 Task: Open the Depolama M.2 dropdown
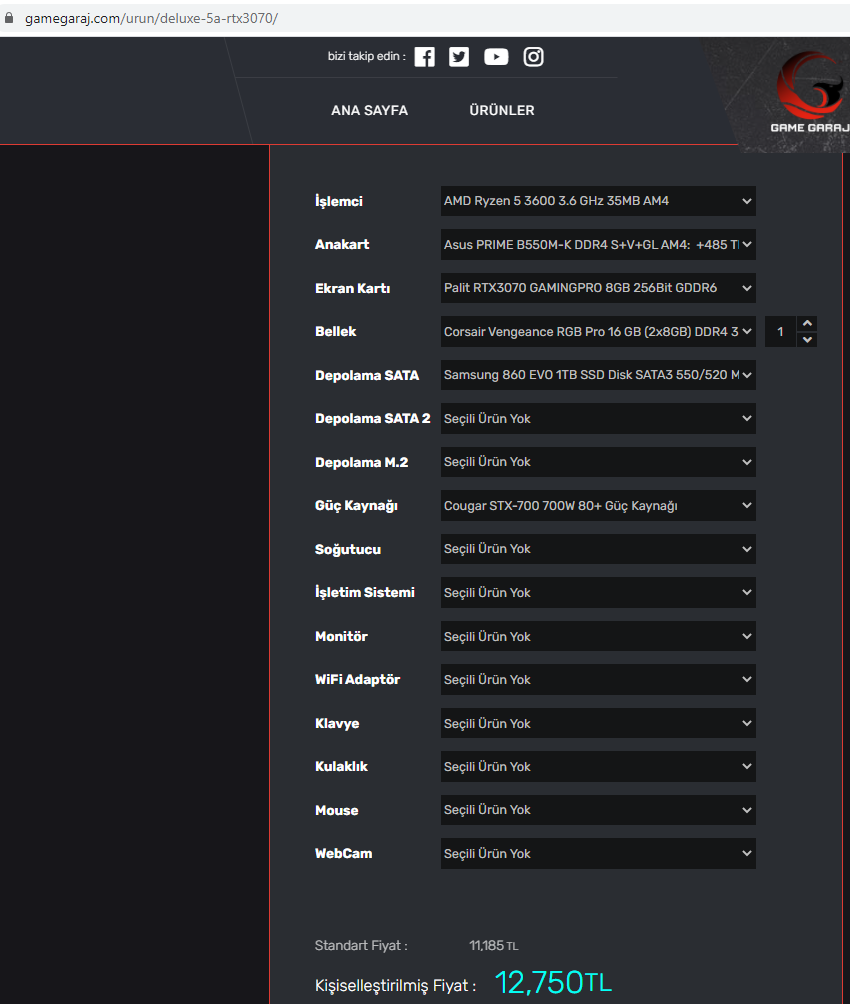click(x=598, y=462)
